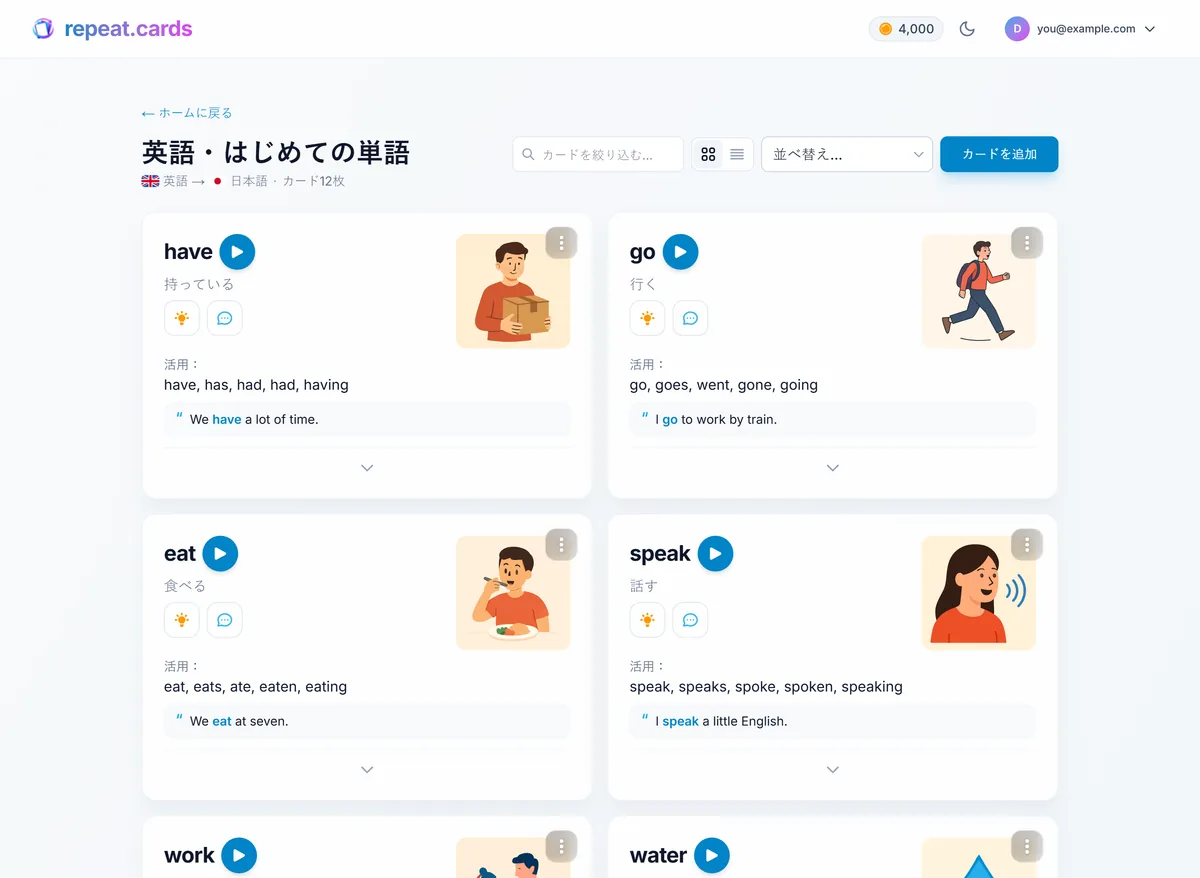
Task: Open the 'eat' illustration thumbnail
Action: [x=513, y=593]
